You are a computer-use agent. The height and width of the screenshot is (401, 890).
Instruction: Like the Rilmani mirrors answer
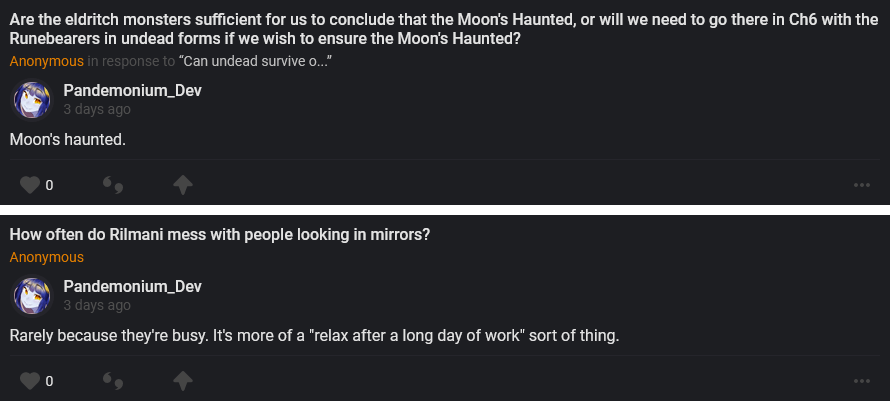pyautogui.click(x=30, y=381)
